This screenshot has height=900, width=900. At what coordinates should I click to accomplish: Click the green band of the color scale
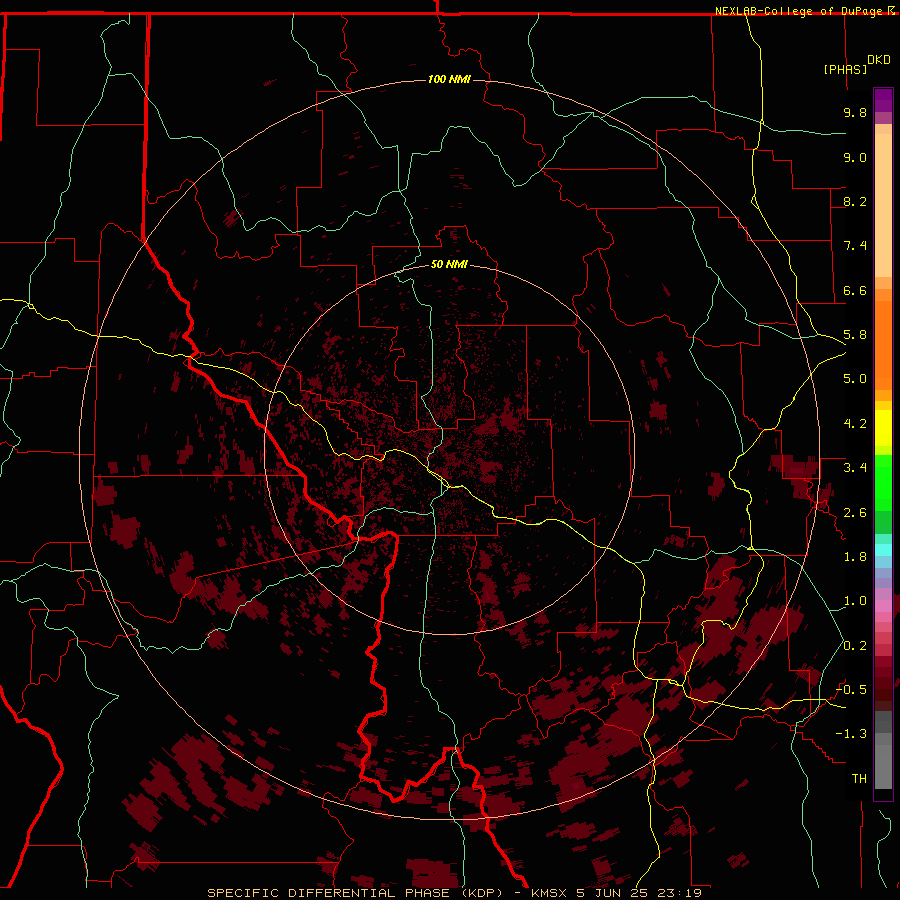point(883,484)
